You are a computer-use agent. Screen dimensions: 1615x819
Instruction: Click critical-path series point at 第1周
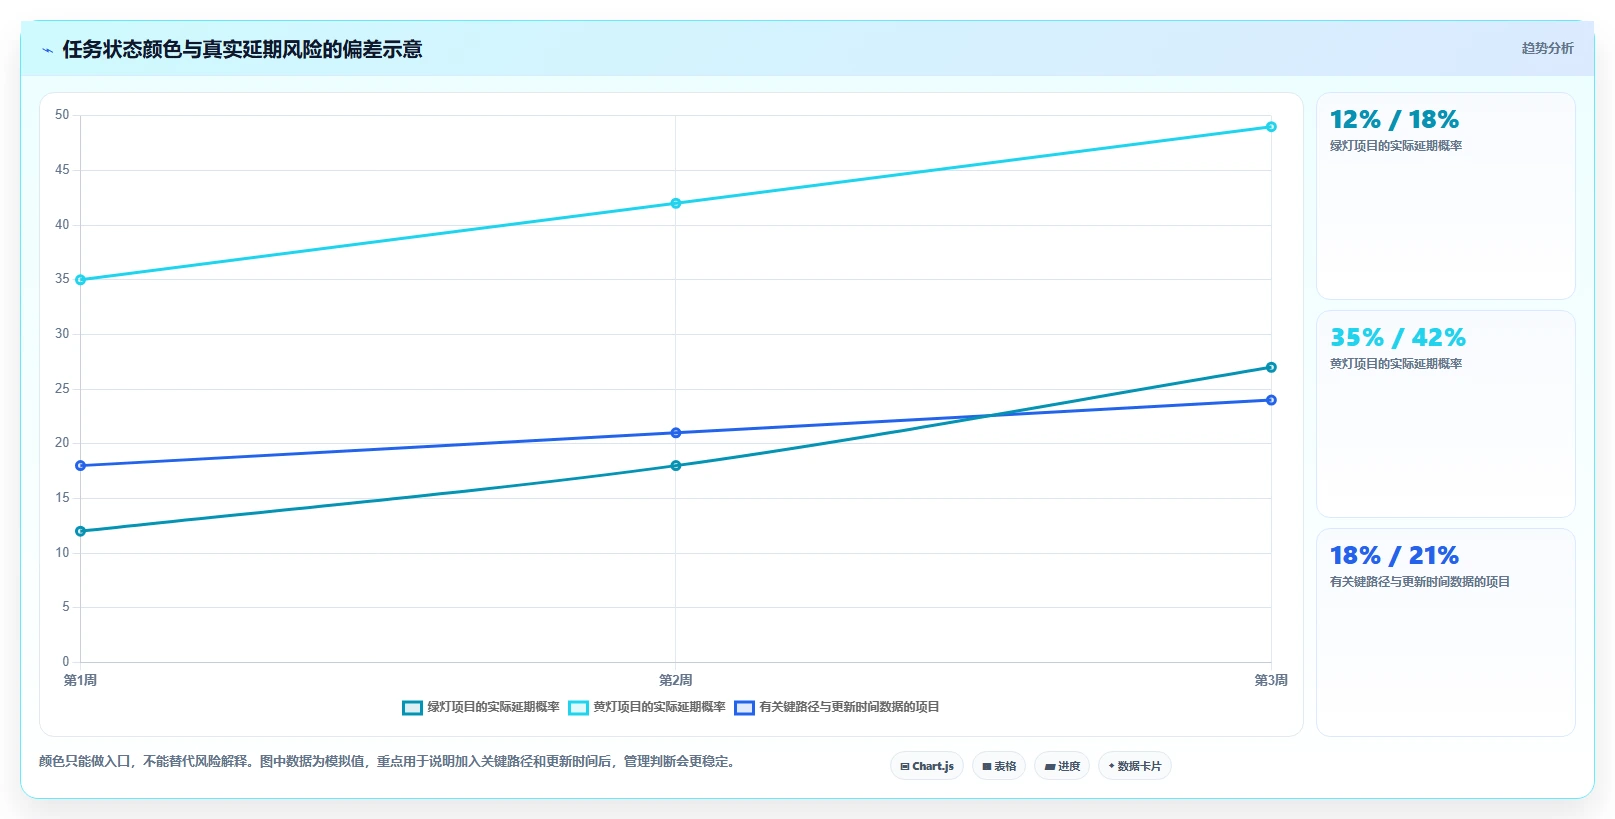click(81, 466)
